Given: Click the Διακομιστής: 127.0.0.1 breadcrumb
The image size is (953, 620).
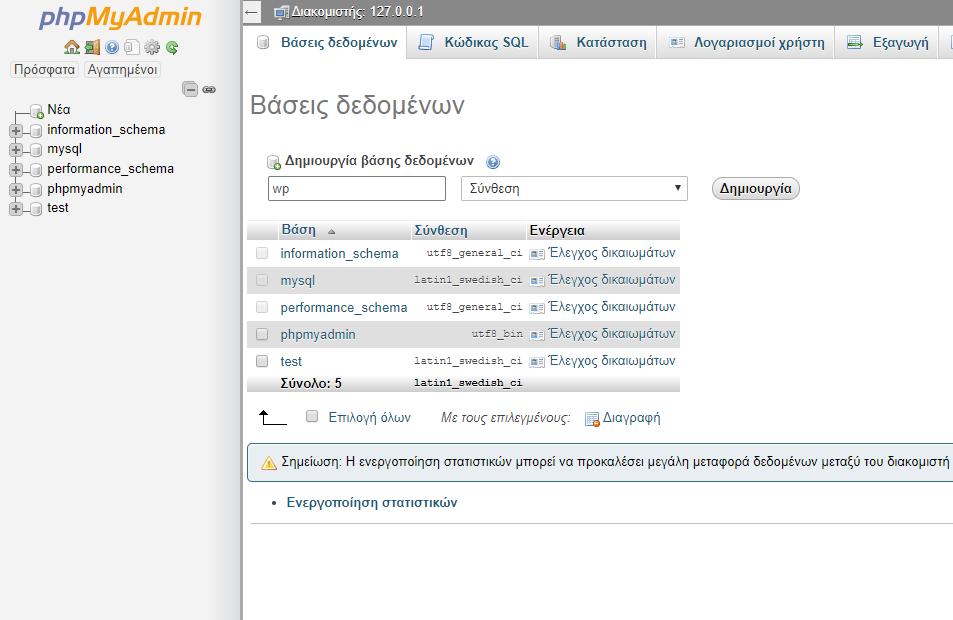Looking at the screenshot, I should [x=357, y=12].
